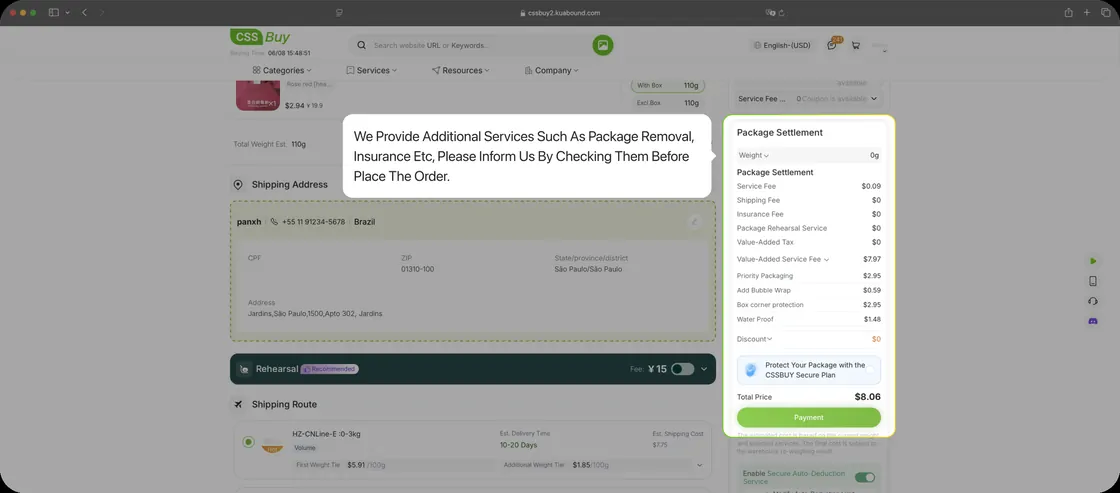Open the shopping cart icon
The width and height of the screenshot is (1120, 493).
click(x=856, y=45)
